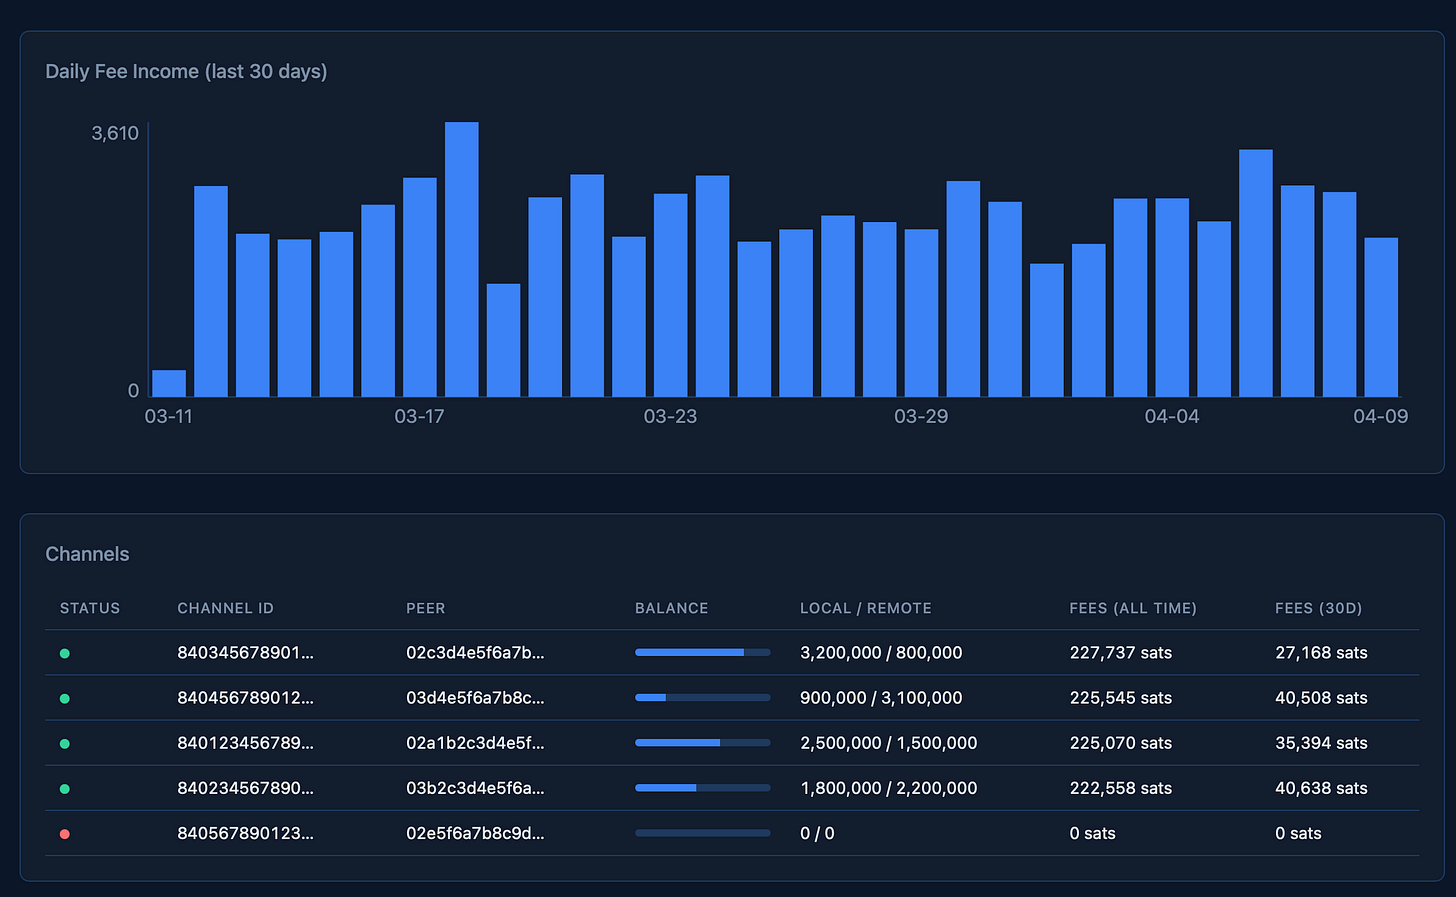Click the balance bar for channel 840234567890
This screenshot has height=897, width=1456.
(703, 788)
